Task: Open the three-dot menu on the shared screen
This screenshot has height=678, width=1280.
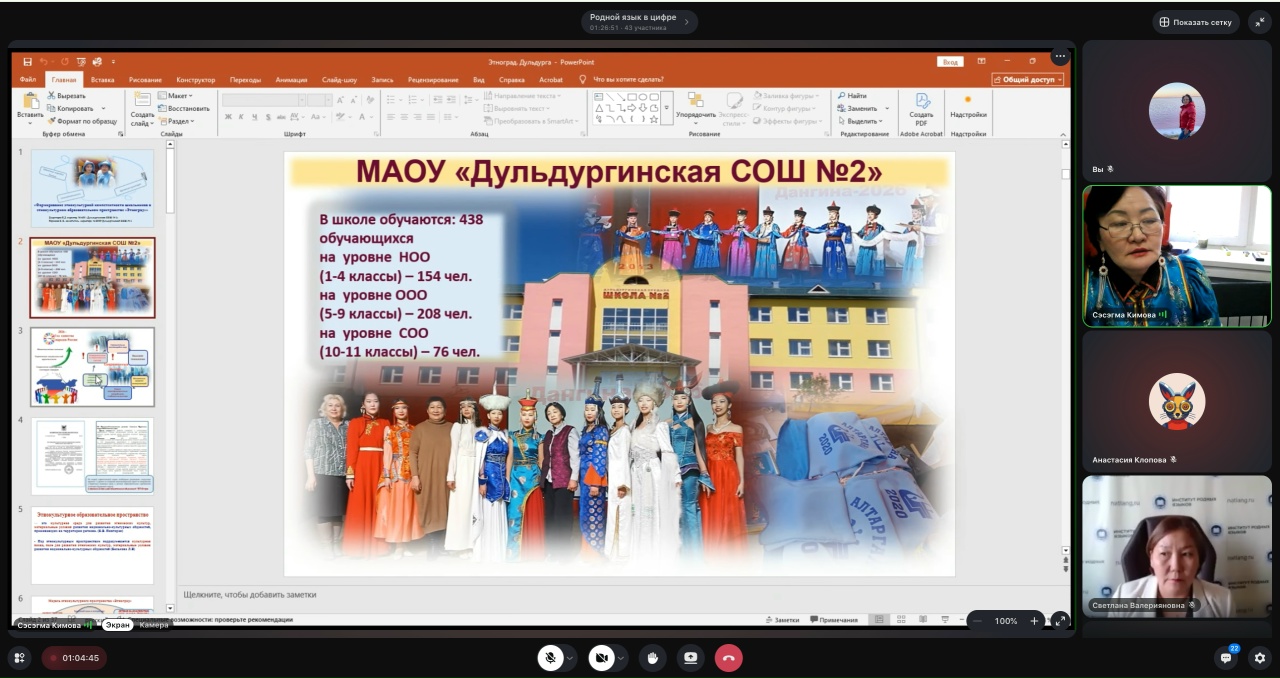Action: (1060, 57)
